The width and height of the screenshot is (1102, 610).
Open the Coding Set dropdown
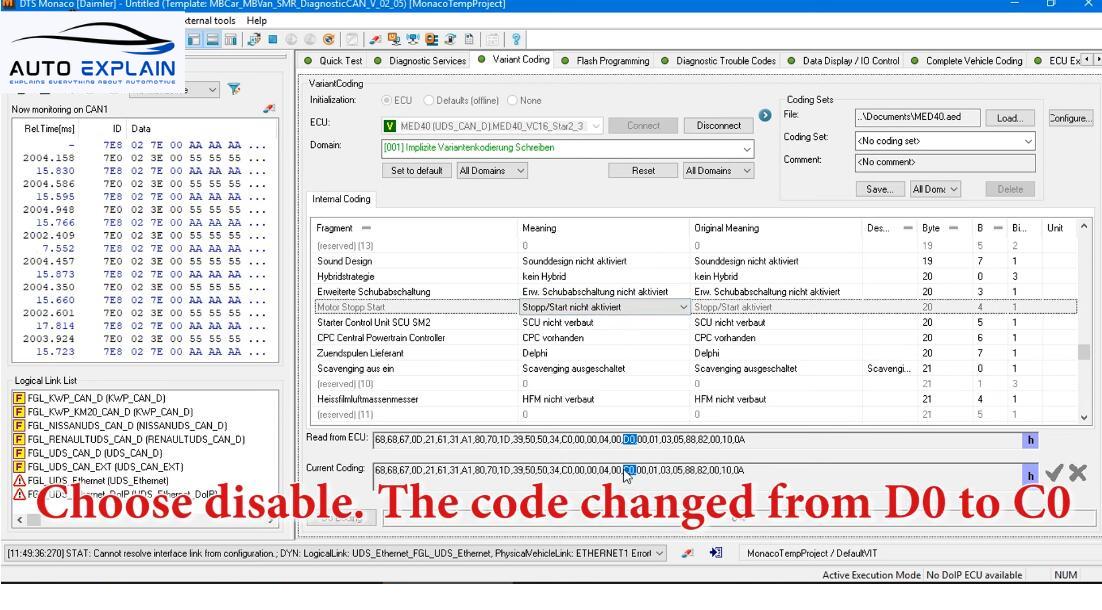[x=1028, y=141]
